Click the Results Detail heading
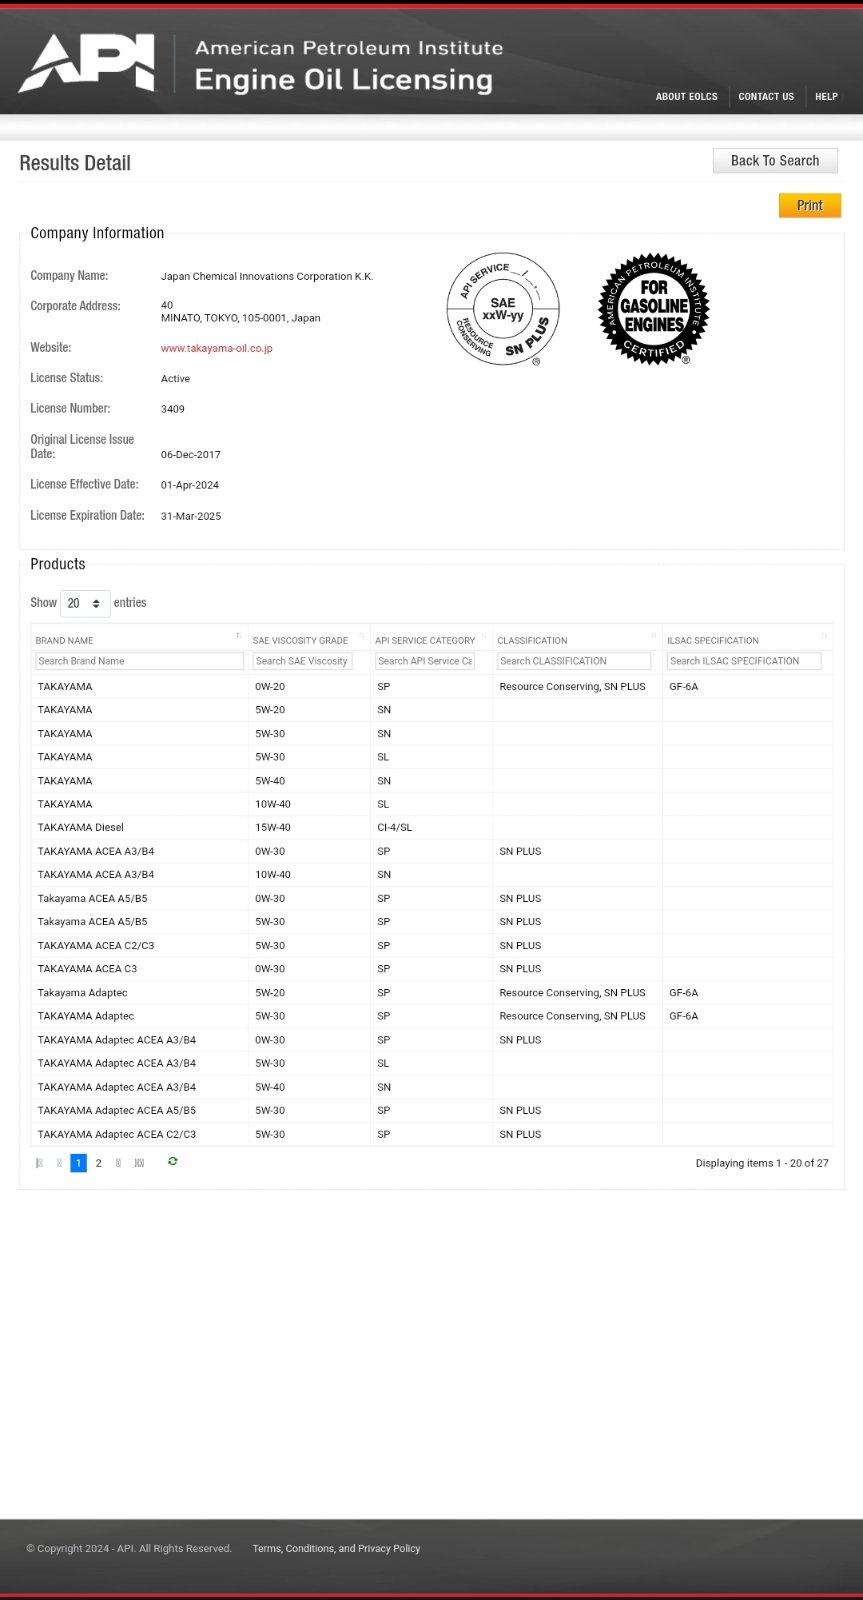Image resolution: width=863 pixels, height=1600 pixels. pyautogui.click(x=75, y=163)
